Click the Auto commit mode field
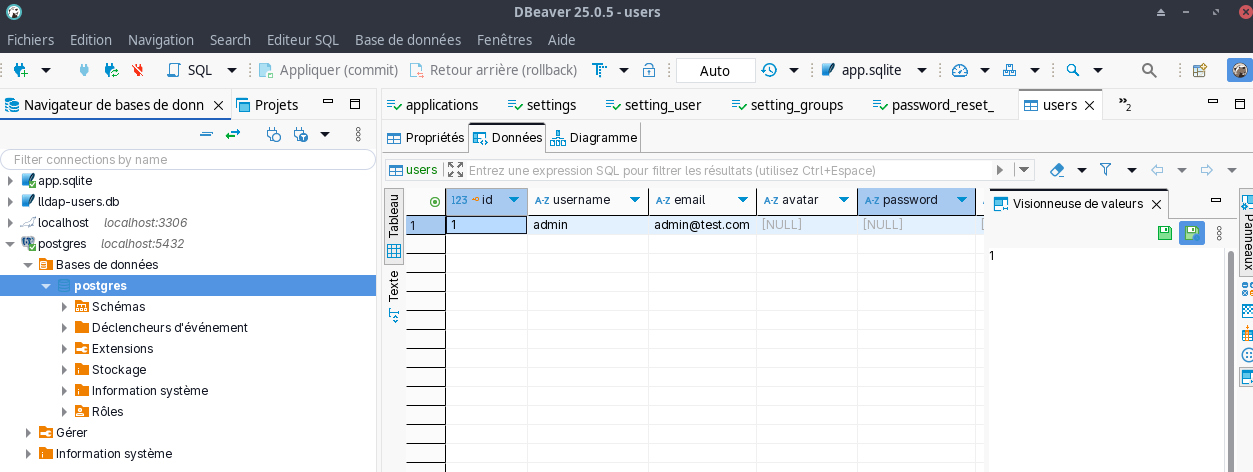The width and height of the screenshot is (1253, 472). tap(715, 71)
